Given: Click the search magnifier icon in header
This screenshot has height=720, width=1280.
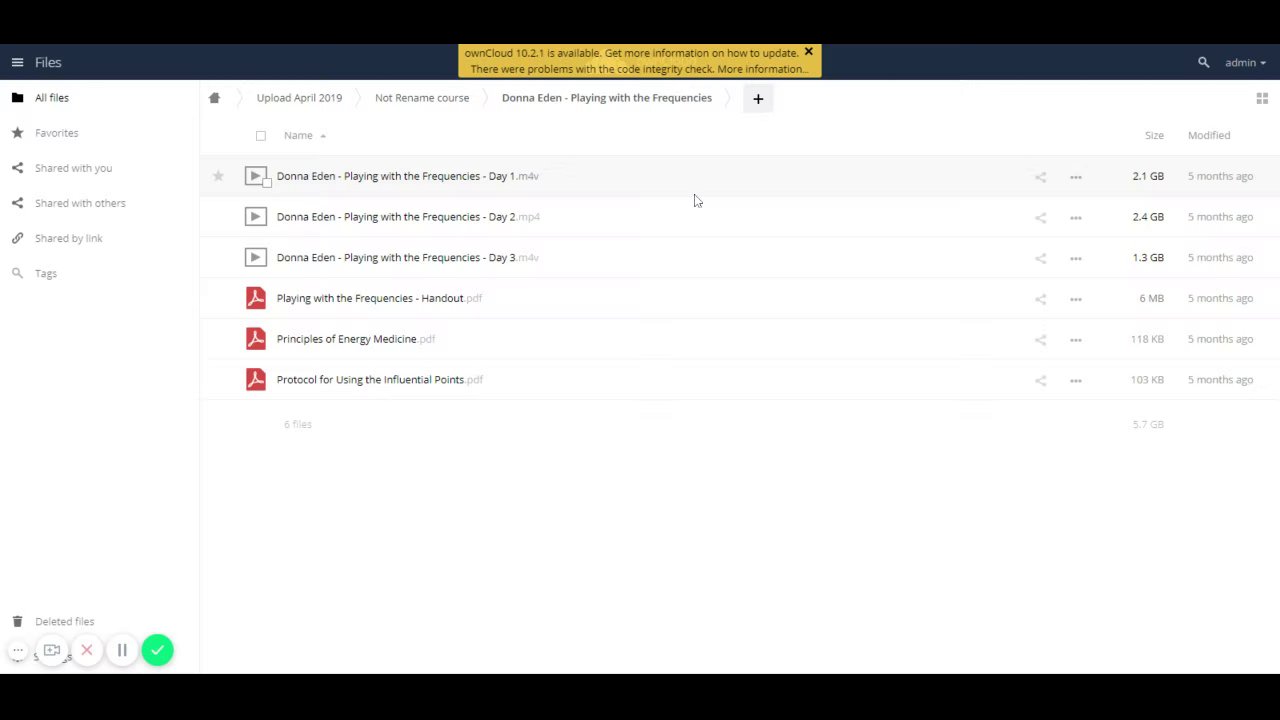Looking at the screenshot, I should coord(1203,62).
